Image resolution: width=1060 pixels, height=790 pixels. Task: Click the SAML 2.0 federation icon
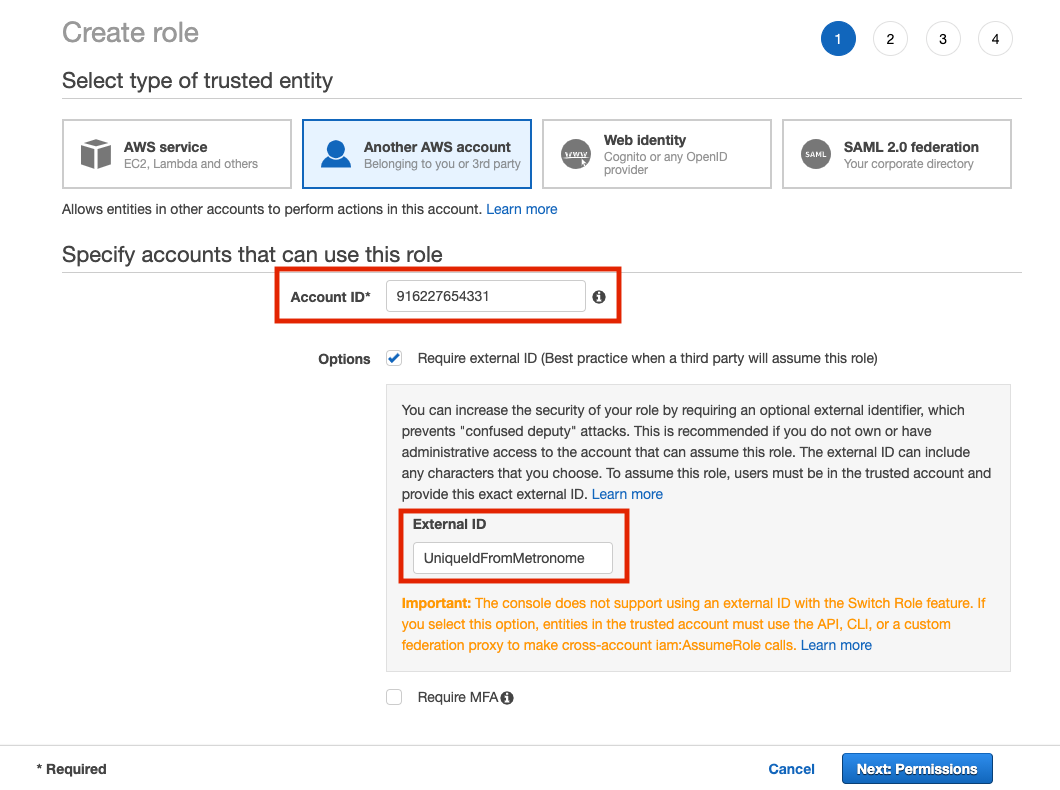coord(816,155)
